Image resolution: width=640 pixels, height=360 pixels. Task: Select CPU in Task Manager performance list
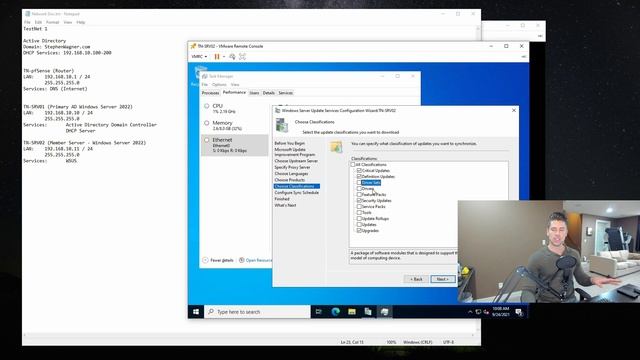pyautogui.click(x=235, y=108)
